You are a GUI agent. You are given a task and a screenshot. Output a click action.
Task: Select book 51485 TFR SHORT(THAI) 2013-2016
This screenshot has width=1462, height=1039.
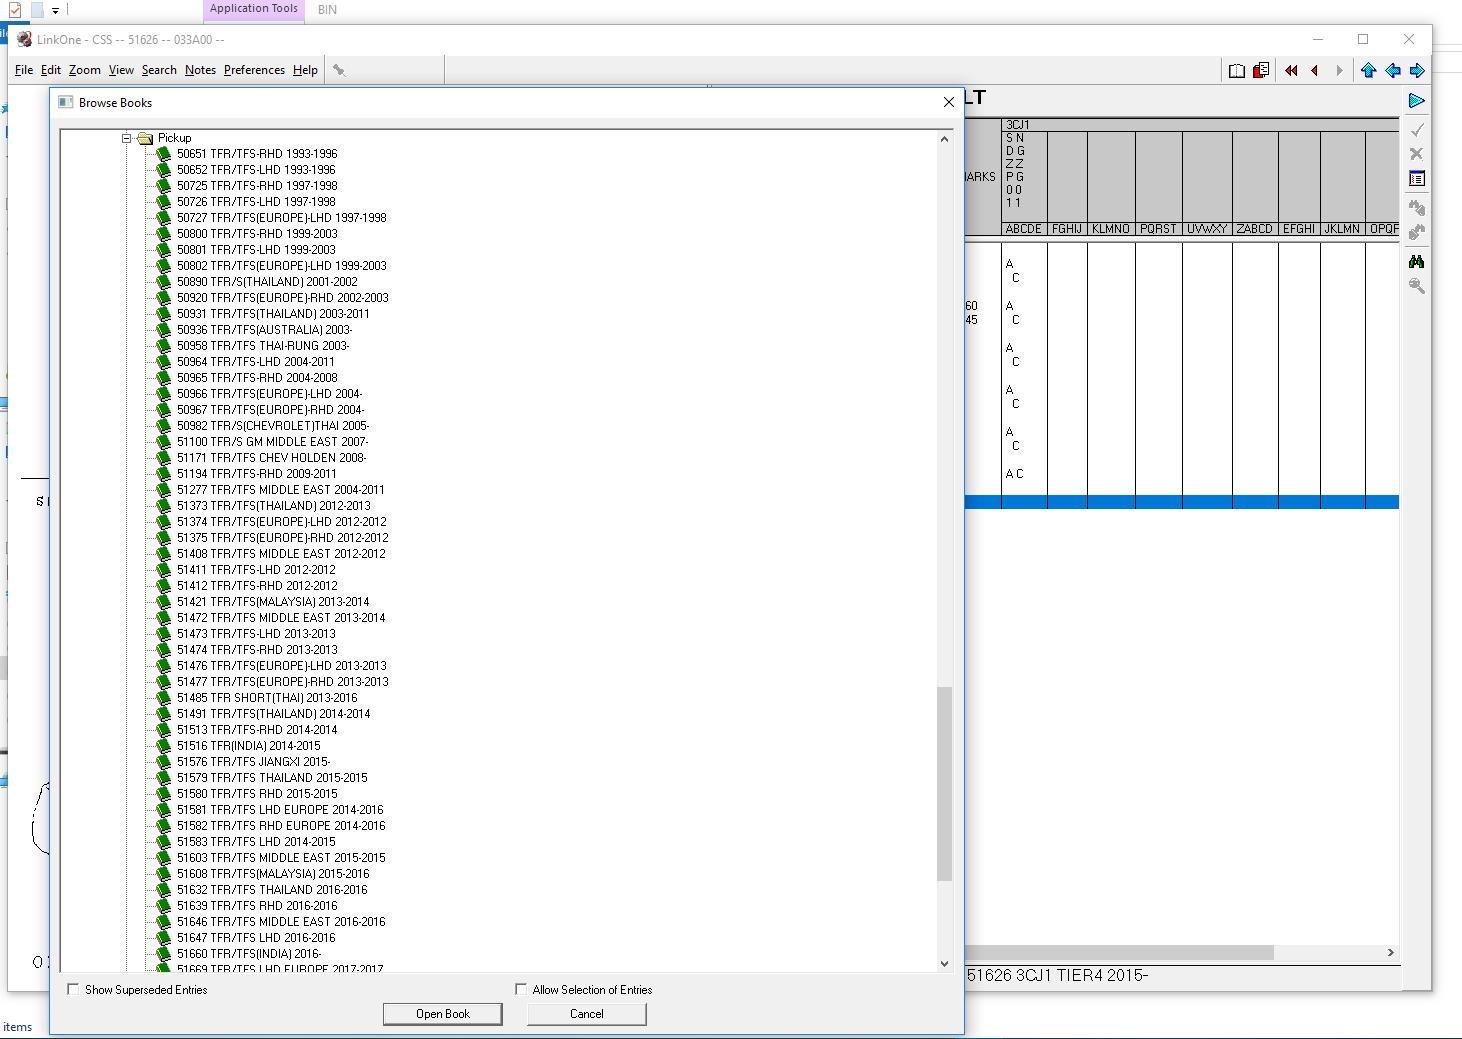coord(267,698)
